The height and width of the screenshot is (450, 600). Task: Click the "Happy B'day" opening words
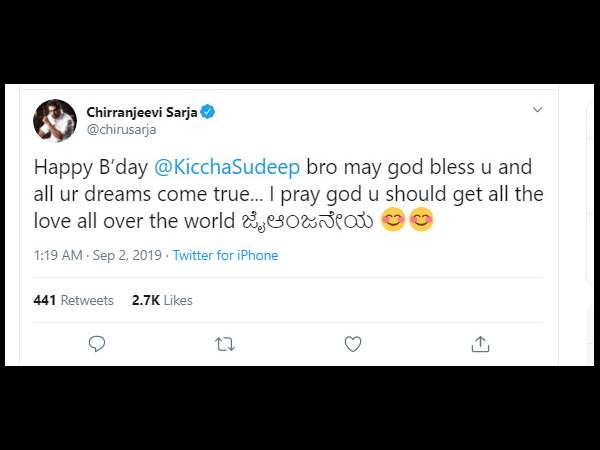pyautogui.click(x=91, y=168)
